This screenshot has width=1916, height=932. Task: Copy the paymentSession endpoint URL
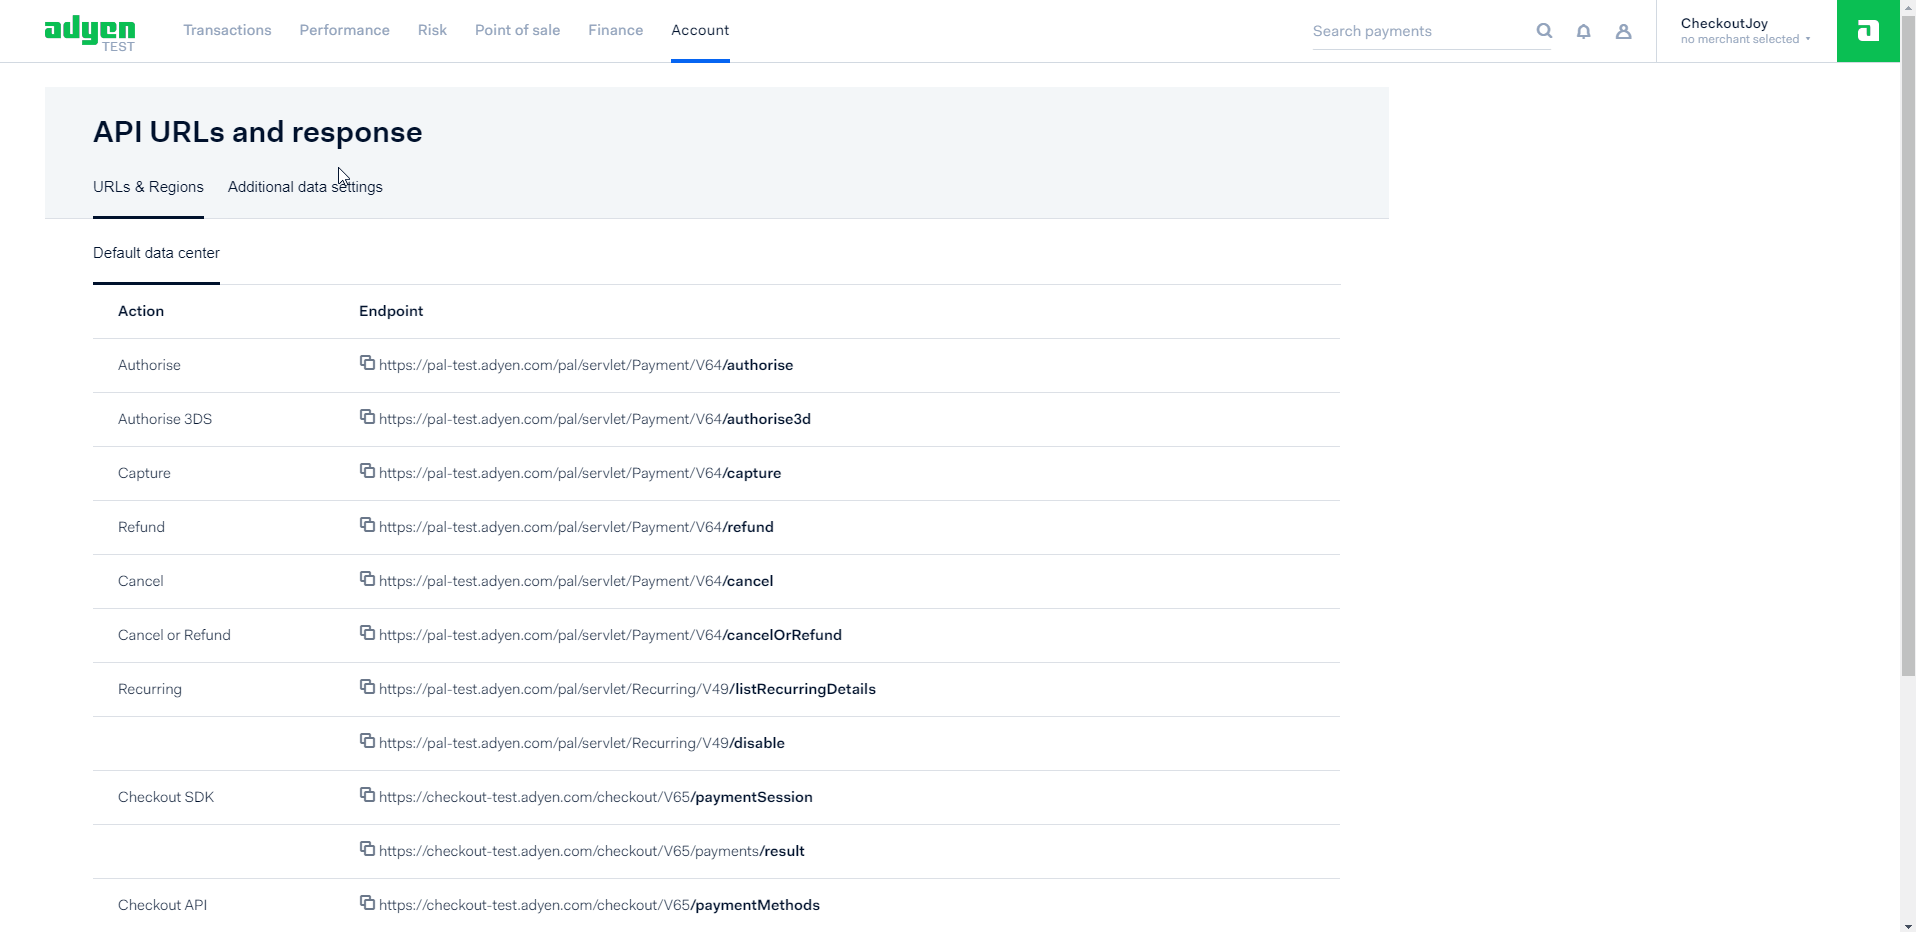[x=367, y=795]
